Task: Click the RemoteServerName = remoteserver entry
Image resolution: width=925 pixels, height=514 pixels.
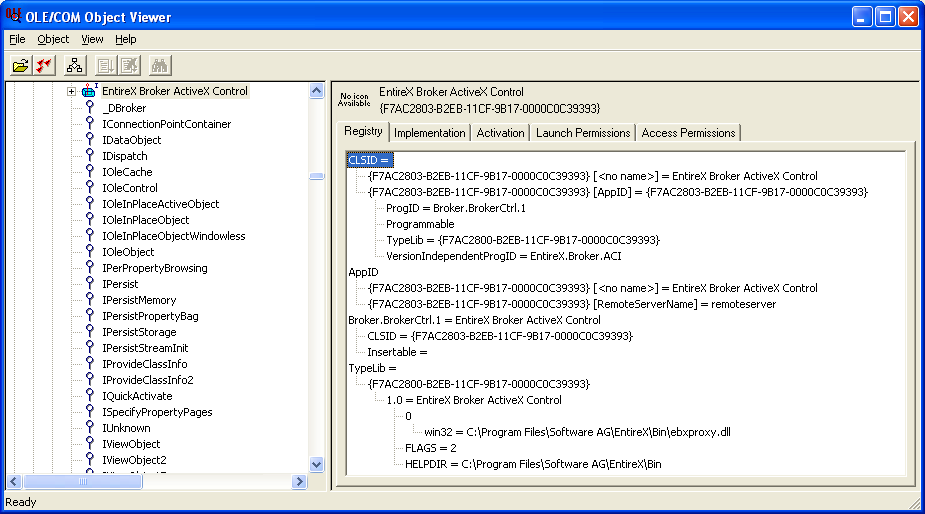Action: coord(572,304)
